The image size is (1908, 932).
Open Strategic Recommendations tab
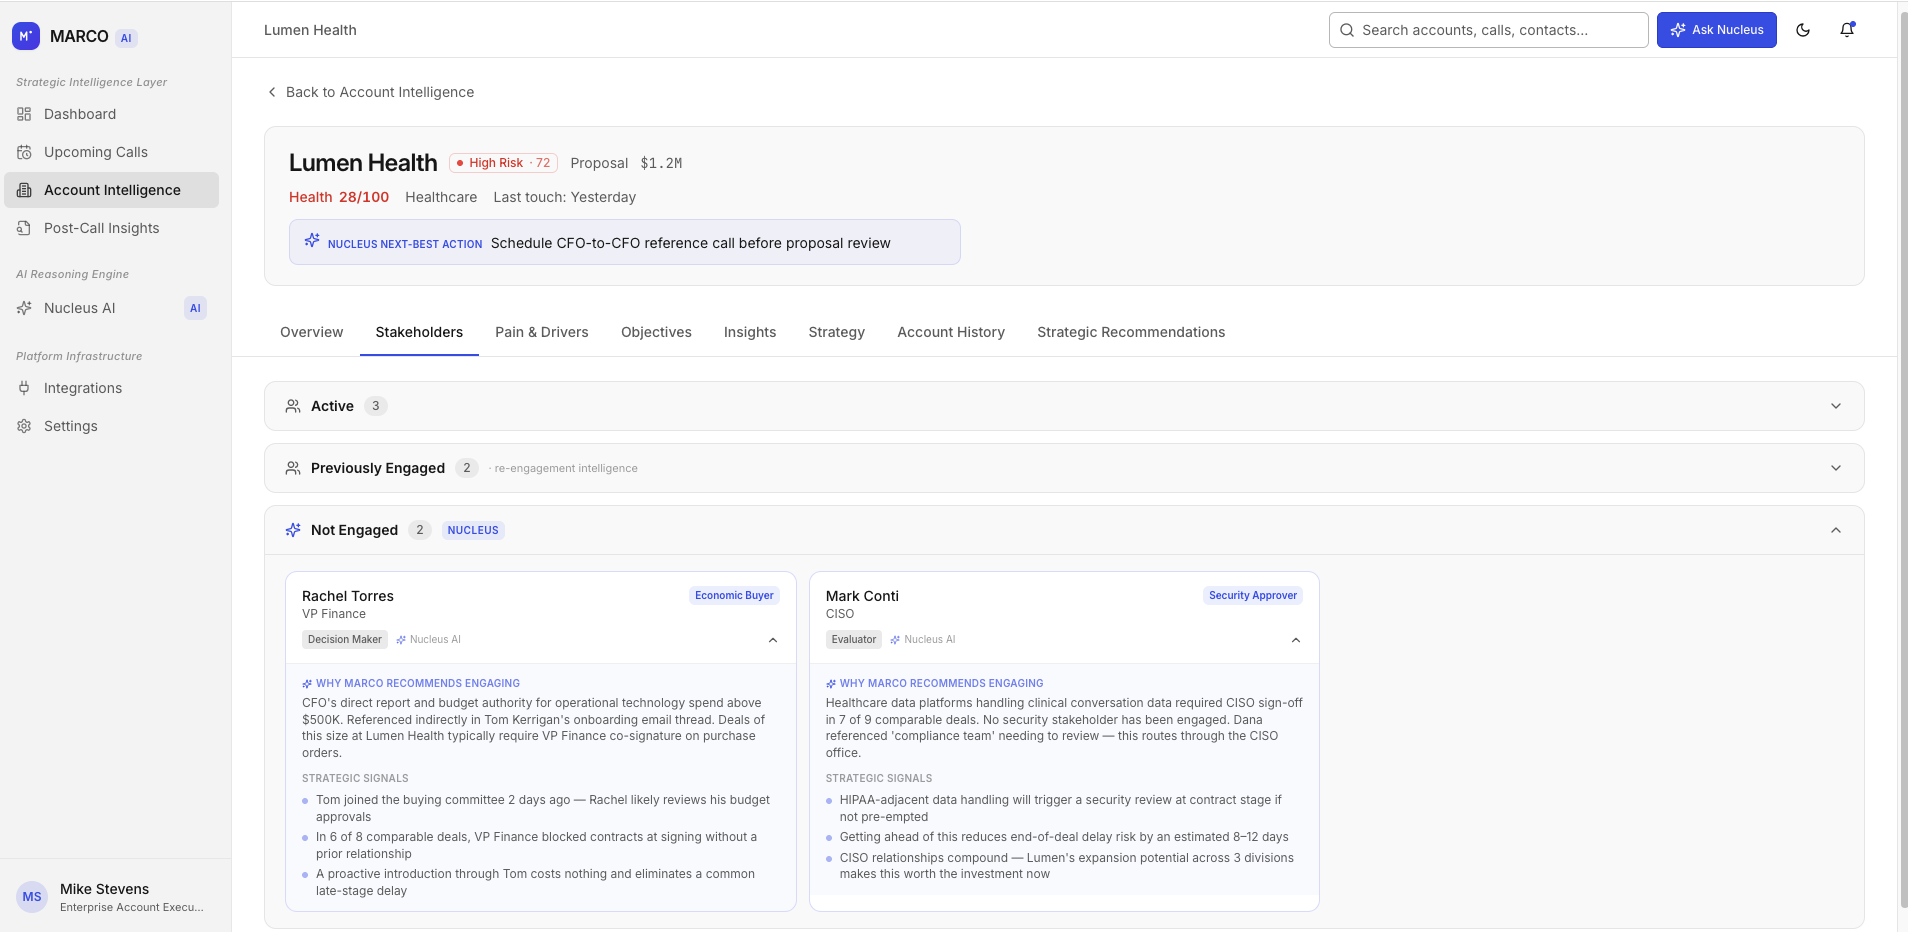[1131, 332]
